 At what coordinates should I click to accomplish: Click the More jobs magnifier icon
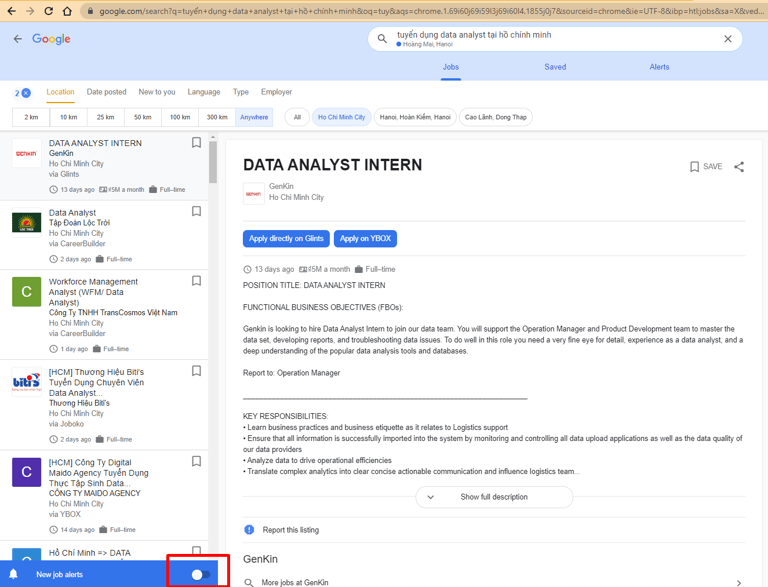(249, 583)
